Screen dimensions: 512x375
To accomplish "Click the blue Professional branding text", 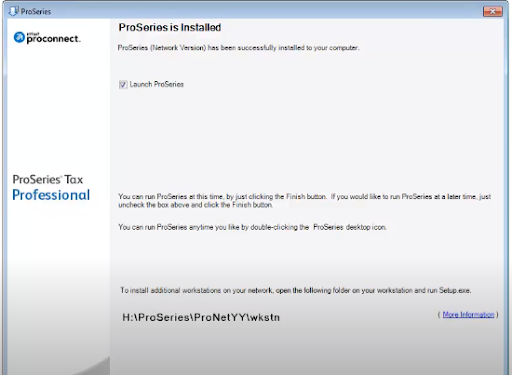I will coord(51,195).
